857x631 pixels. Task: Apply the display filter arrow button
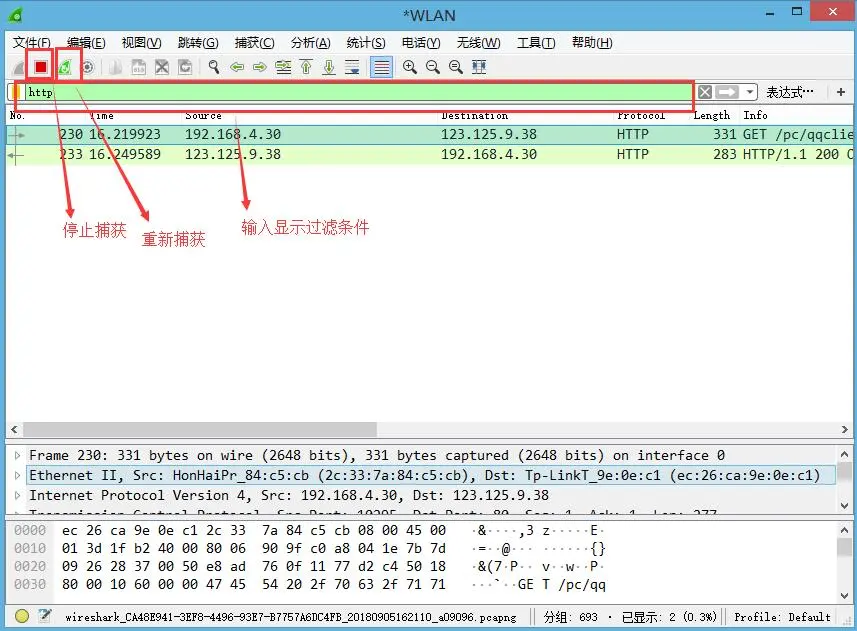[x=727, y=92]
